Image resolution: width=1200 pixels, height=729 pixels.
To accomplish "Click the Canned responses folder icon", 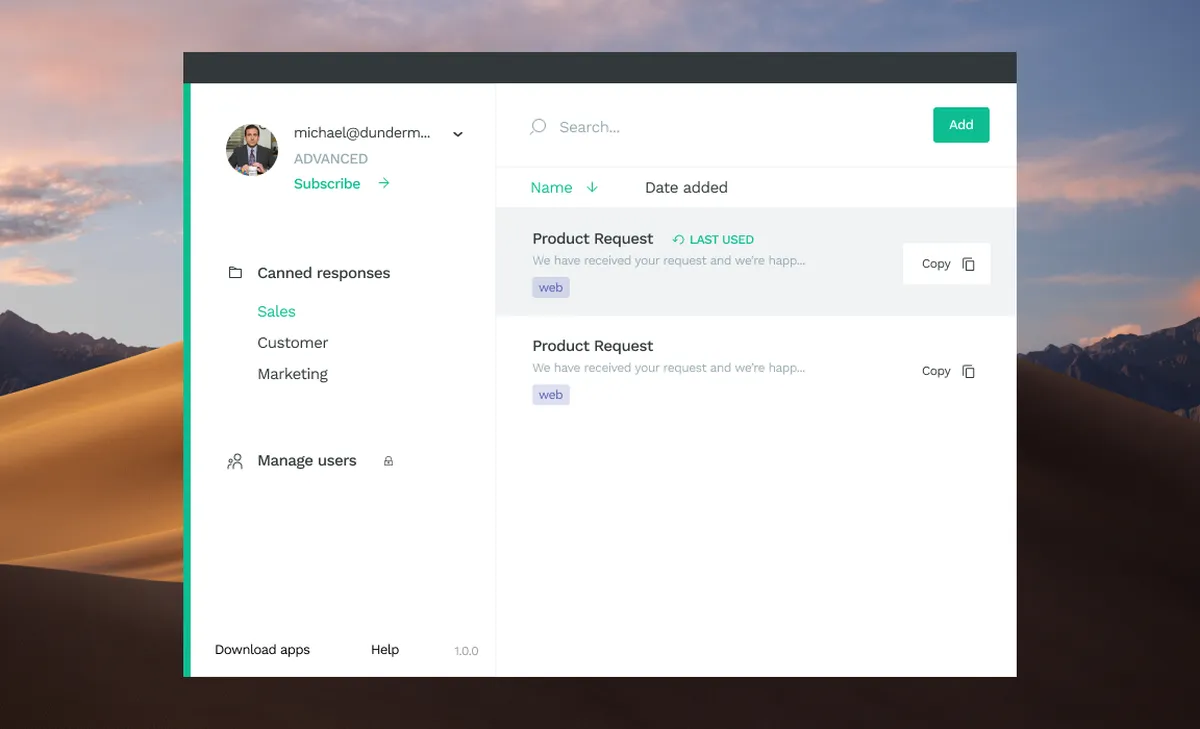I will pos(235,273).
